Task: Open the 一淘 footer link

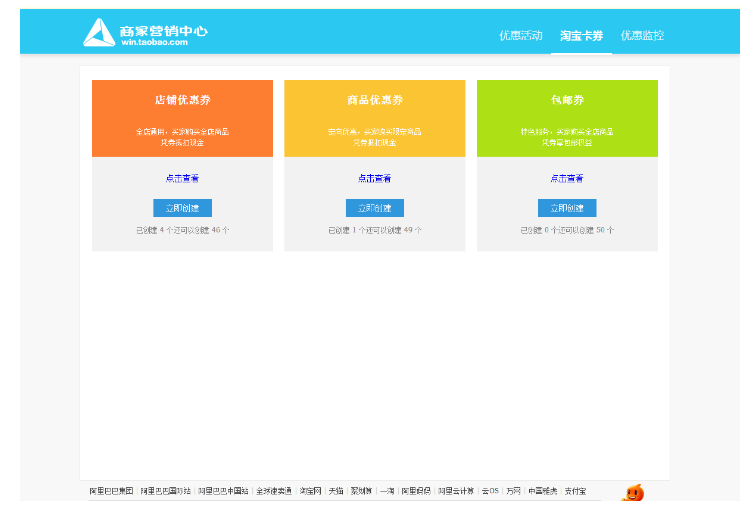Action: tap(387, 491)
